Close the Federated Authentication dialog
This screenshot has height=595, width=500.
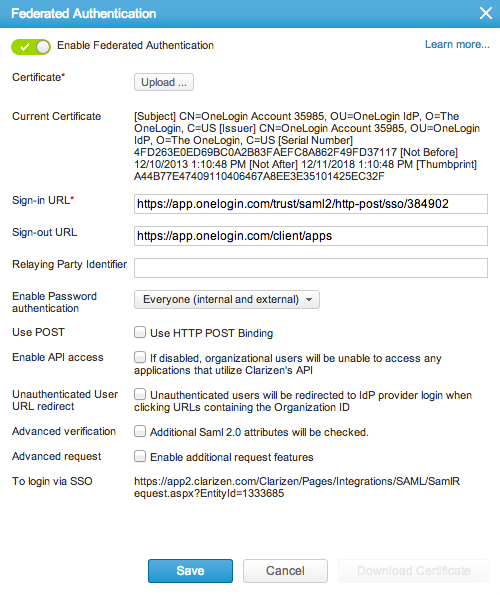pyautogui.click(x=486, y=13)
